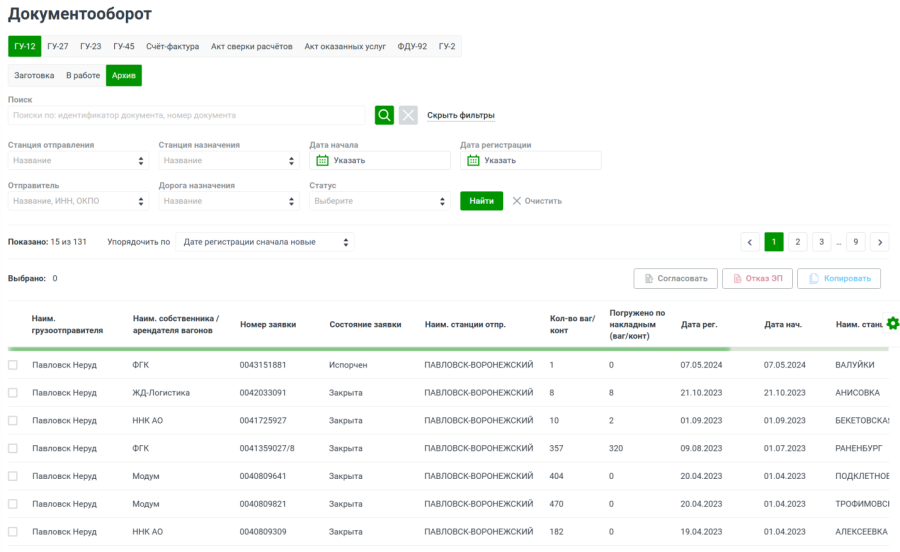
Task: Select checkbox for request 0043151881
Action: tap(13, 365)
